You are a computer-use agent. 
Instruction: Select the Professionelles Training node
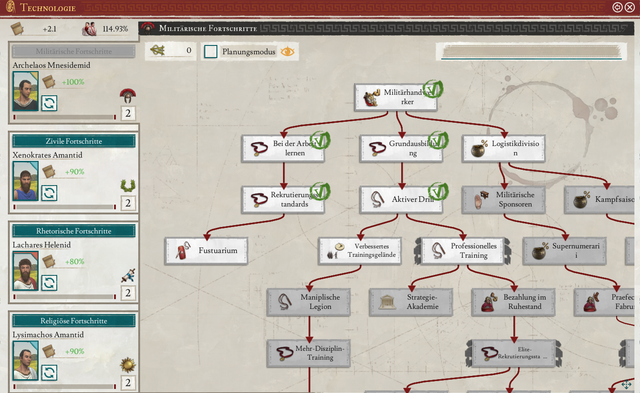(x=462, y=251)
